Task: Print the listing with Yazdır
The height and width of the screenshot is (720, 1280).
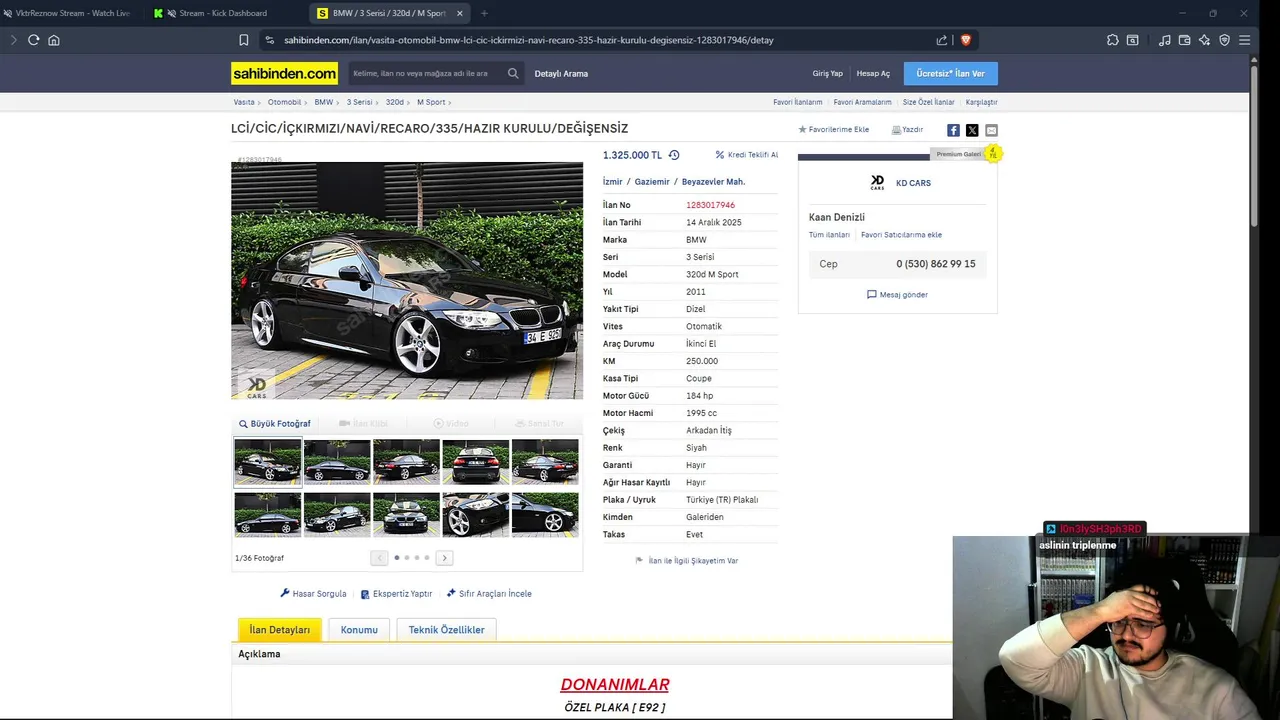Action: (907, 130)
